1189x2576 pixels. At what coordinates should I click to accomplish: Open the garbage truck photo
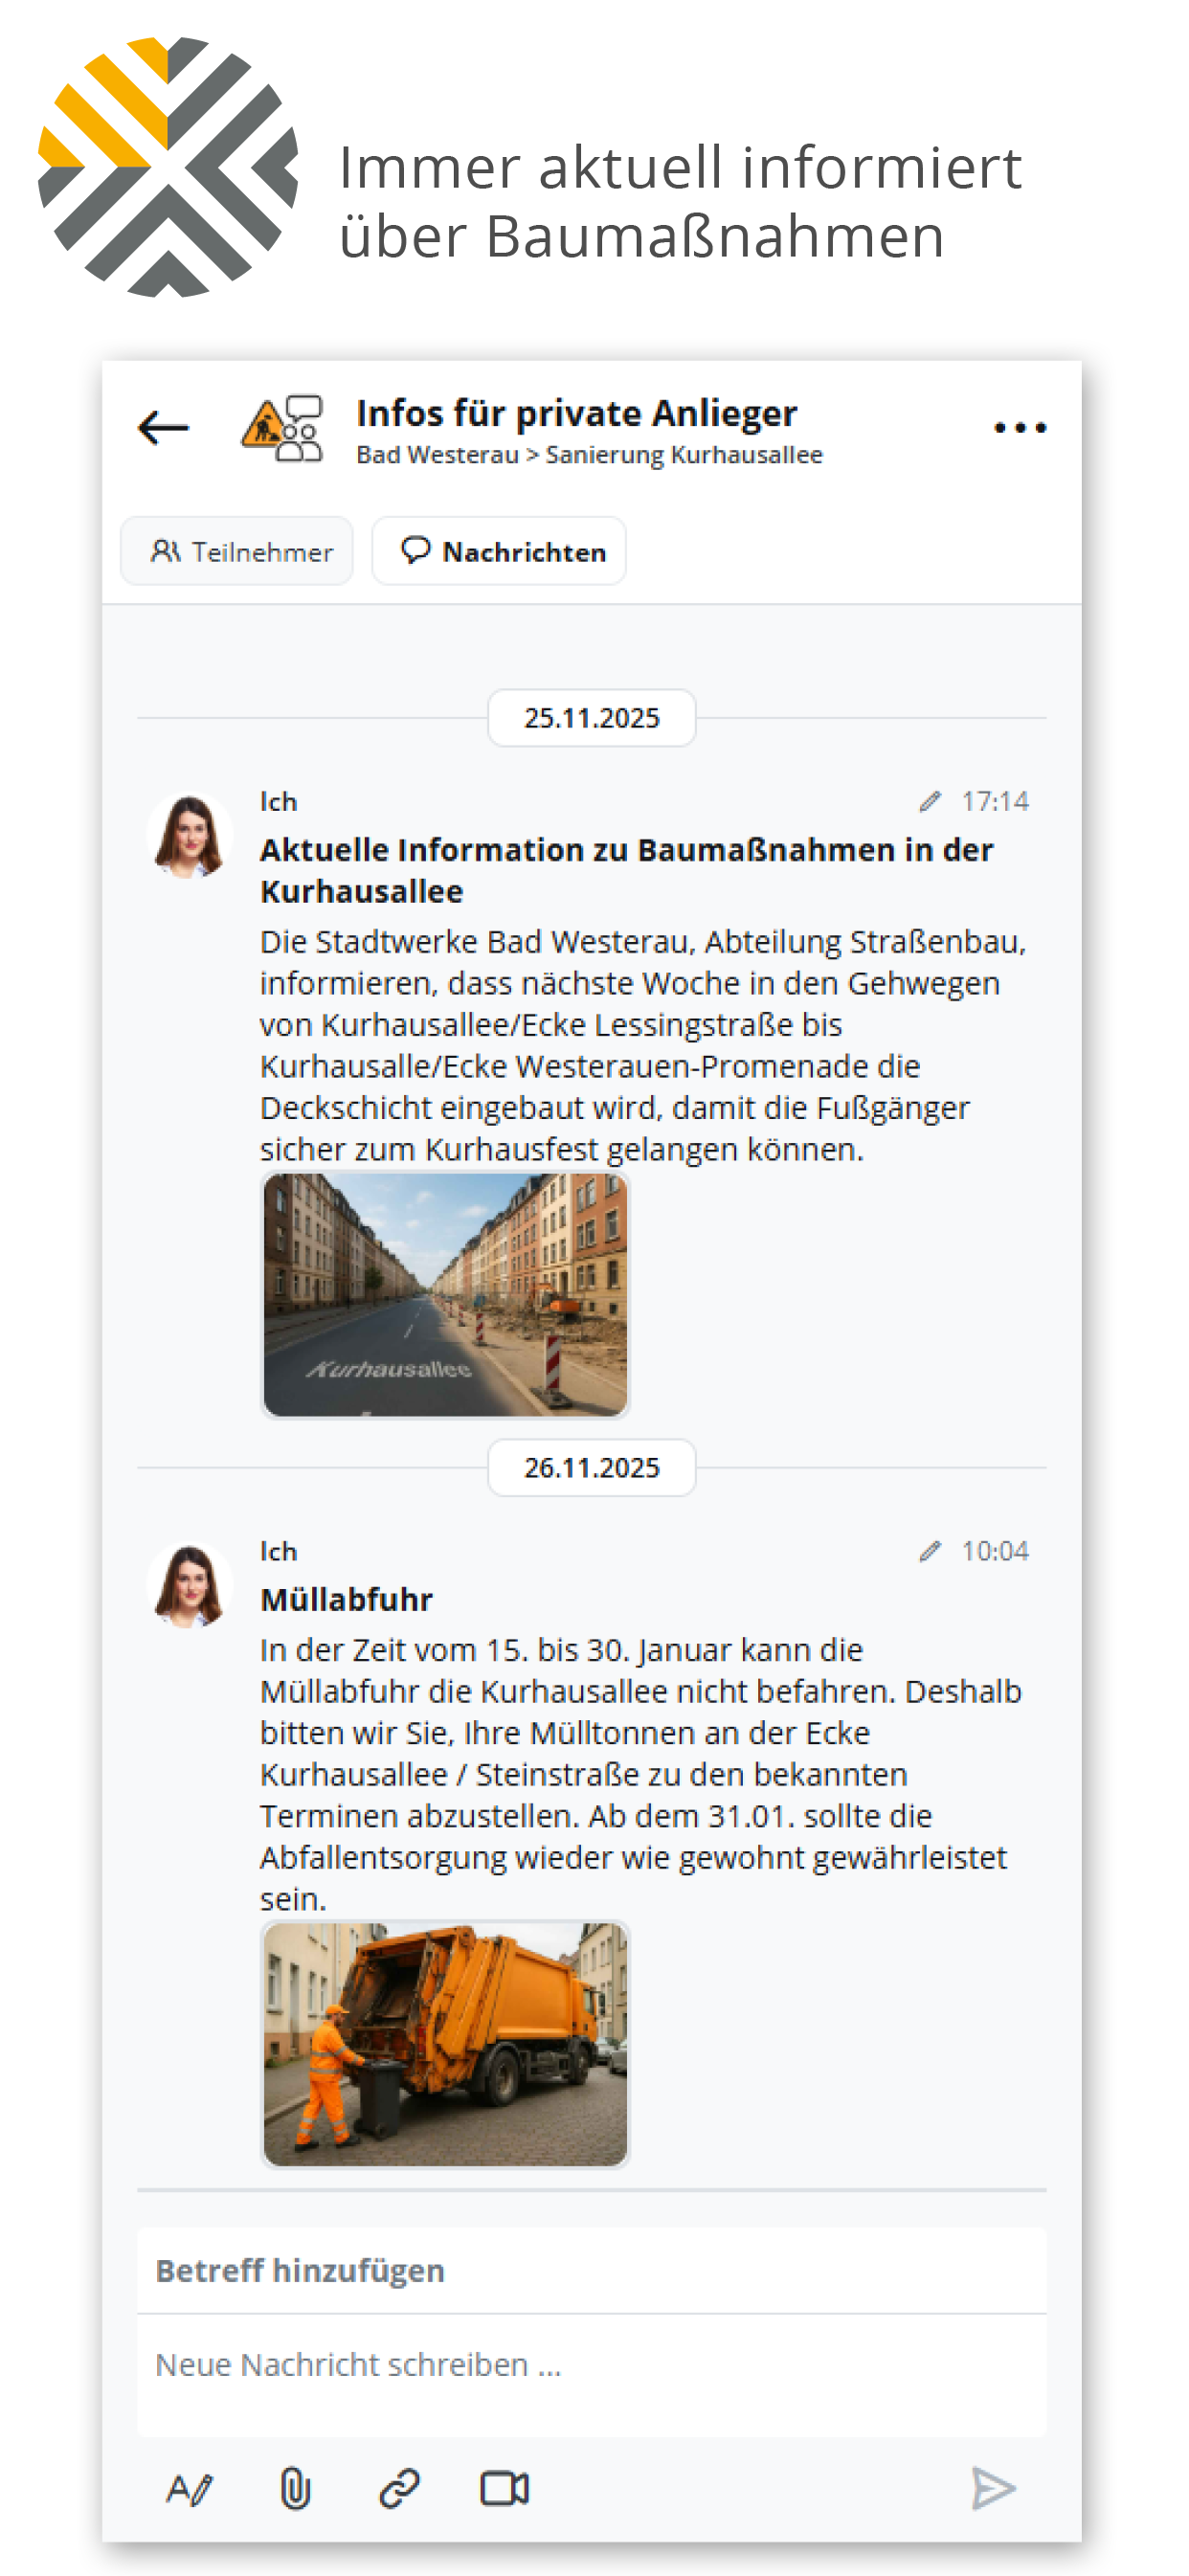pos(445,2043)
